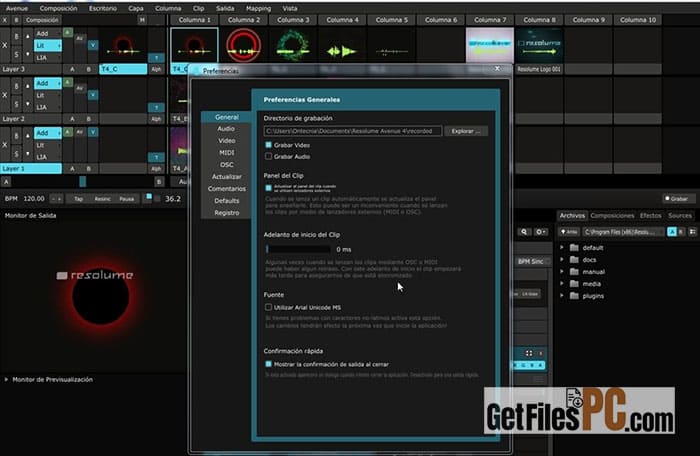This screenshot has height=456, width=700.
Task: Solo Layer 1 with the S button
Action: pos(17,154)
